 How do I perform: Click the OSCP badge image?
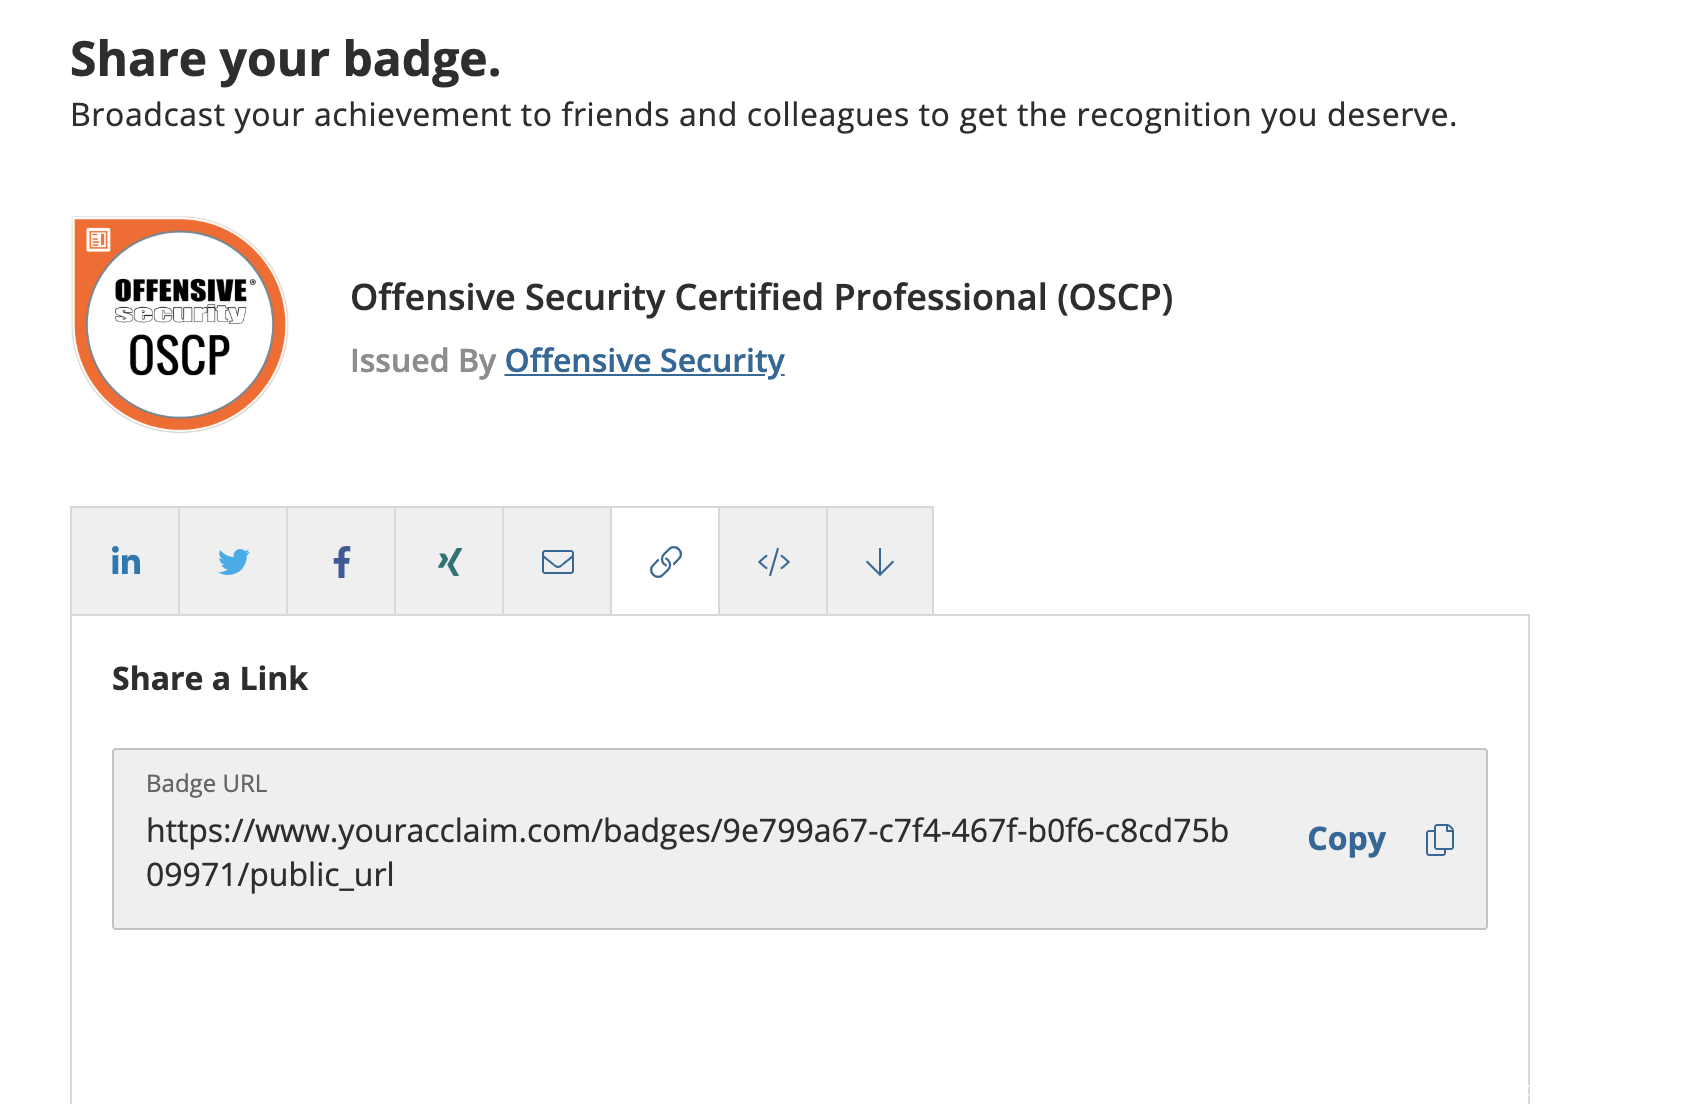point(180,325)
